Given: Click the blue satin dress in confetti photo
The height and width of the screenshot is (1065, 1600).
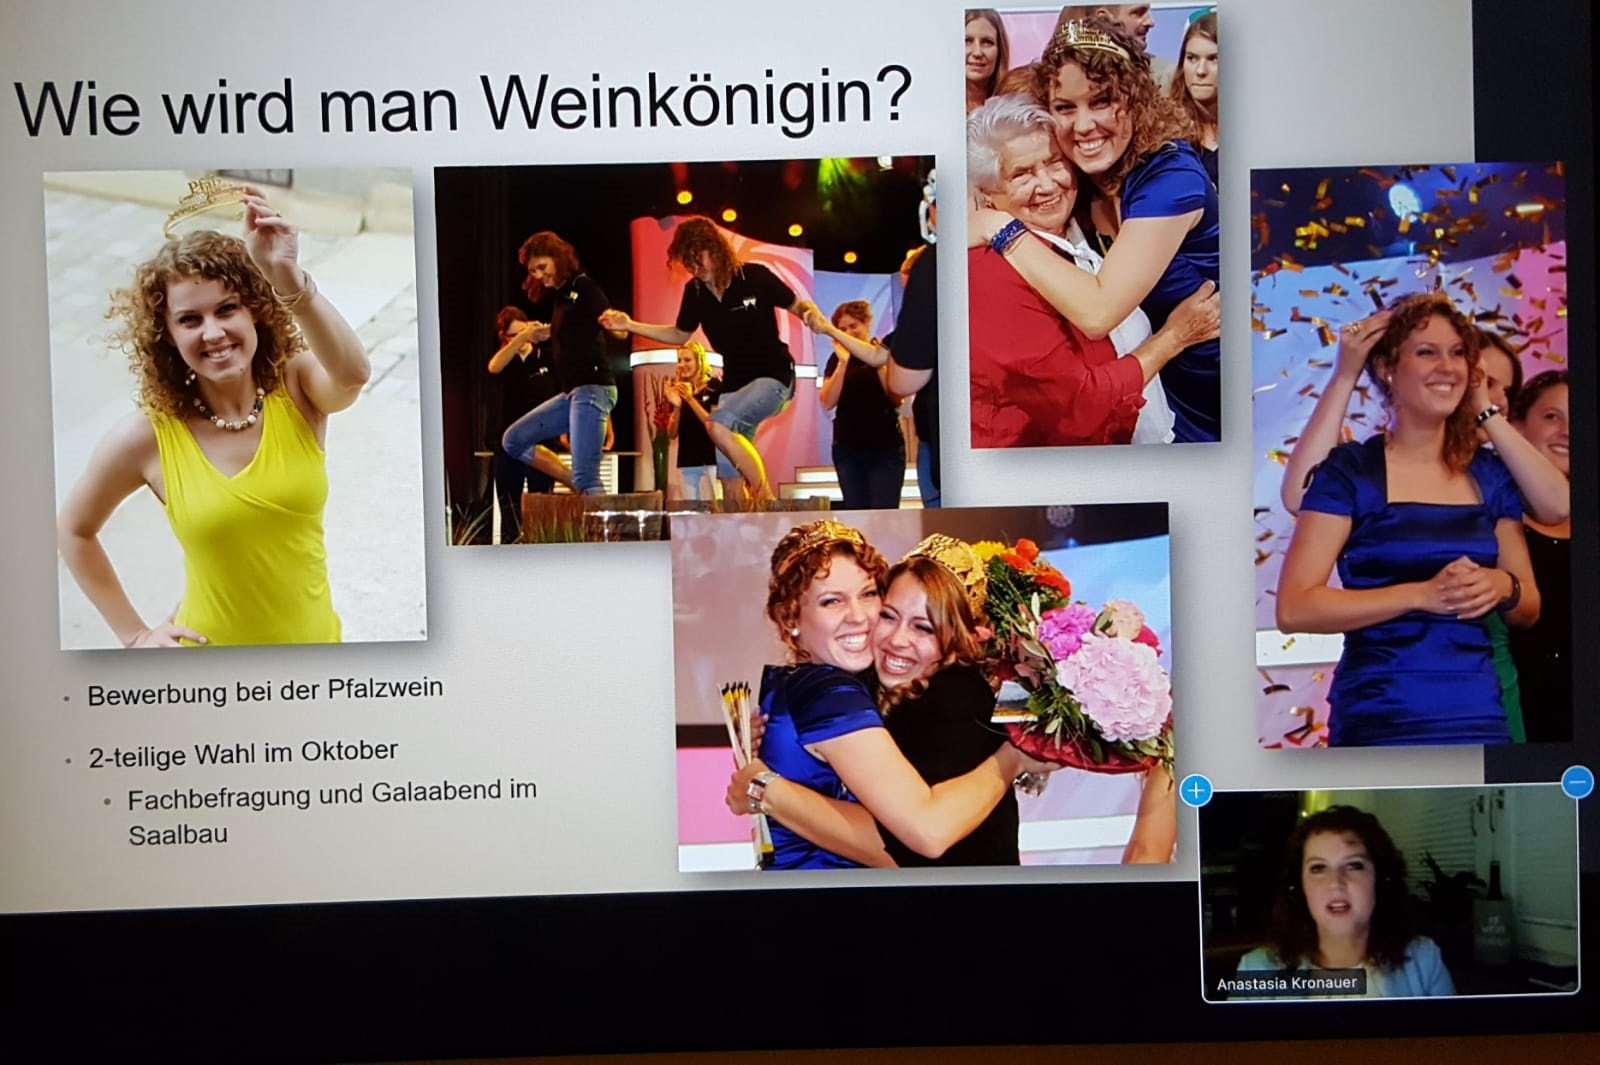Looking at the screenshot, I should [1400, 590].
